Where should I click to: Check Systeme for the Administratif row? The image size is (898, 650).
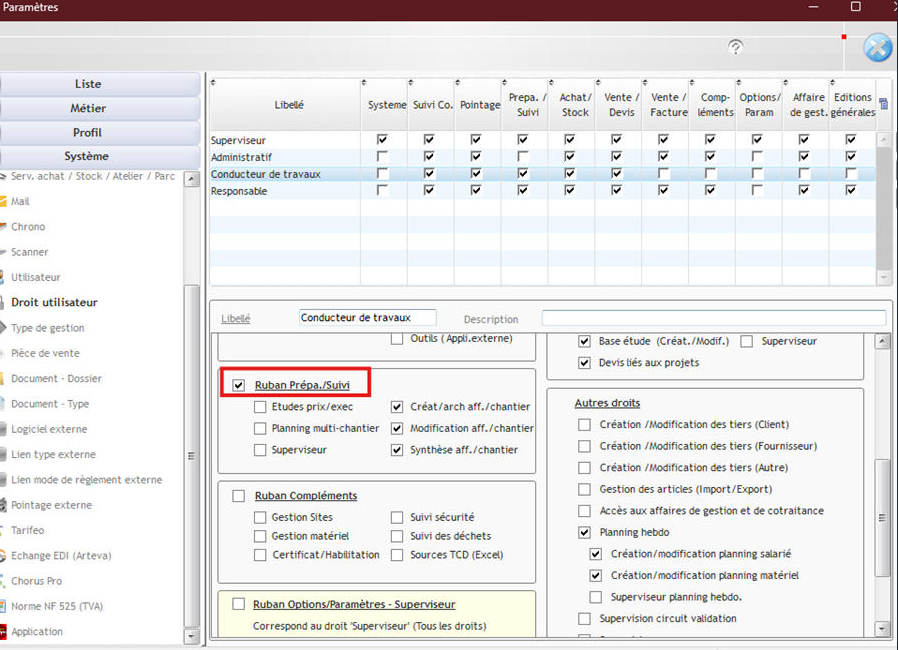[x=381, y=156]
